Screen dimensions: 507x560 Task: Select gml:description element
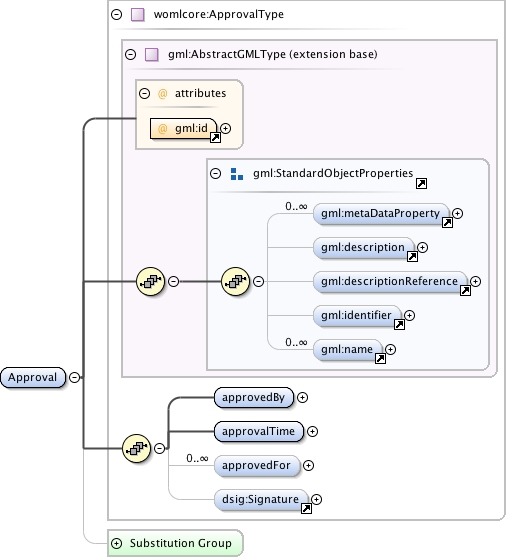(x=364, y=248)
